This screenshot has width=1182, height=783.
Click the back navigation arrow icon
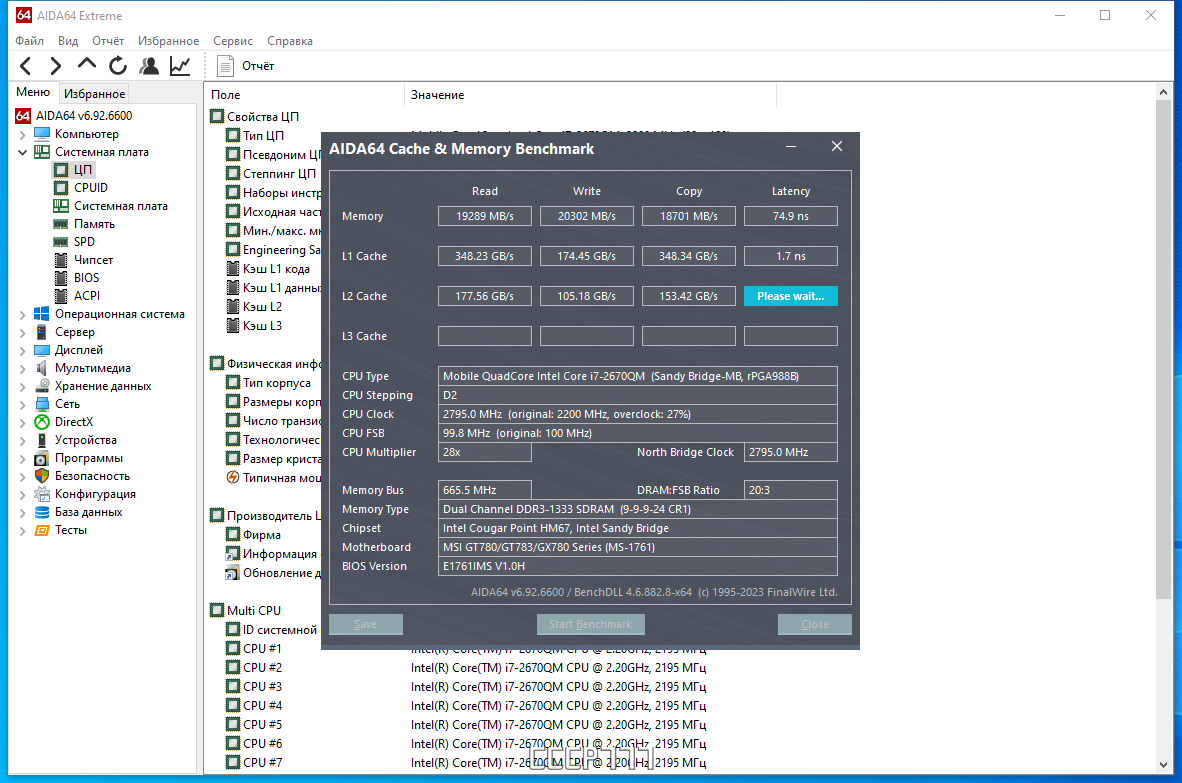[26, 66]
